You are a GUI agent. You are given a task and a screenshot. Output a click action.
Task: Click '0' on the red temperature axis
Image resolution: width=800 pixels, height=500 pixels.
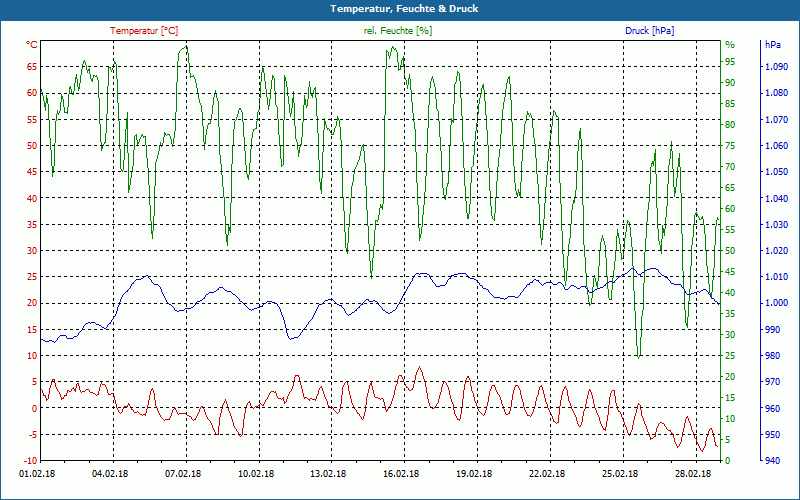[x=35, y=408]
